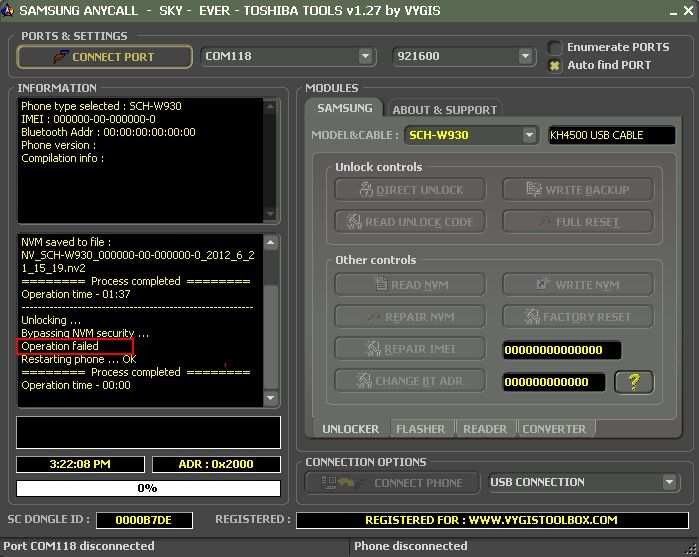Screen dimensions: 699x557
Task: Minimize the Vygis Tools window
Action: coord(673,11)
